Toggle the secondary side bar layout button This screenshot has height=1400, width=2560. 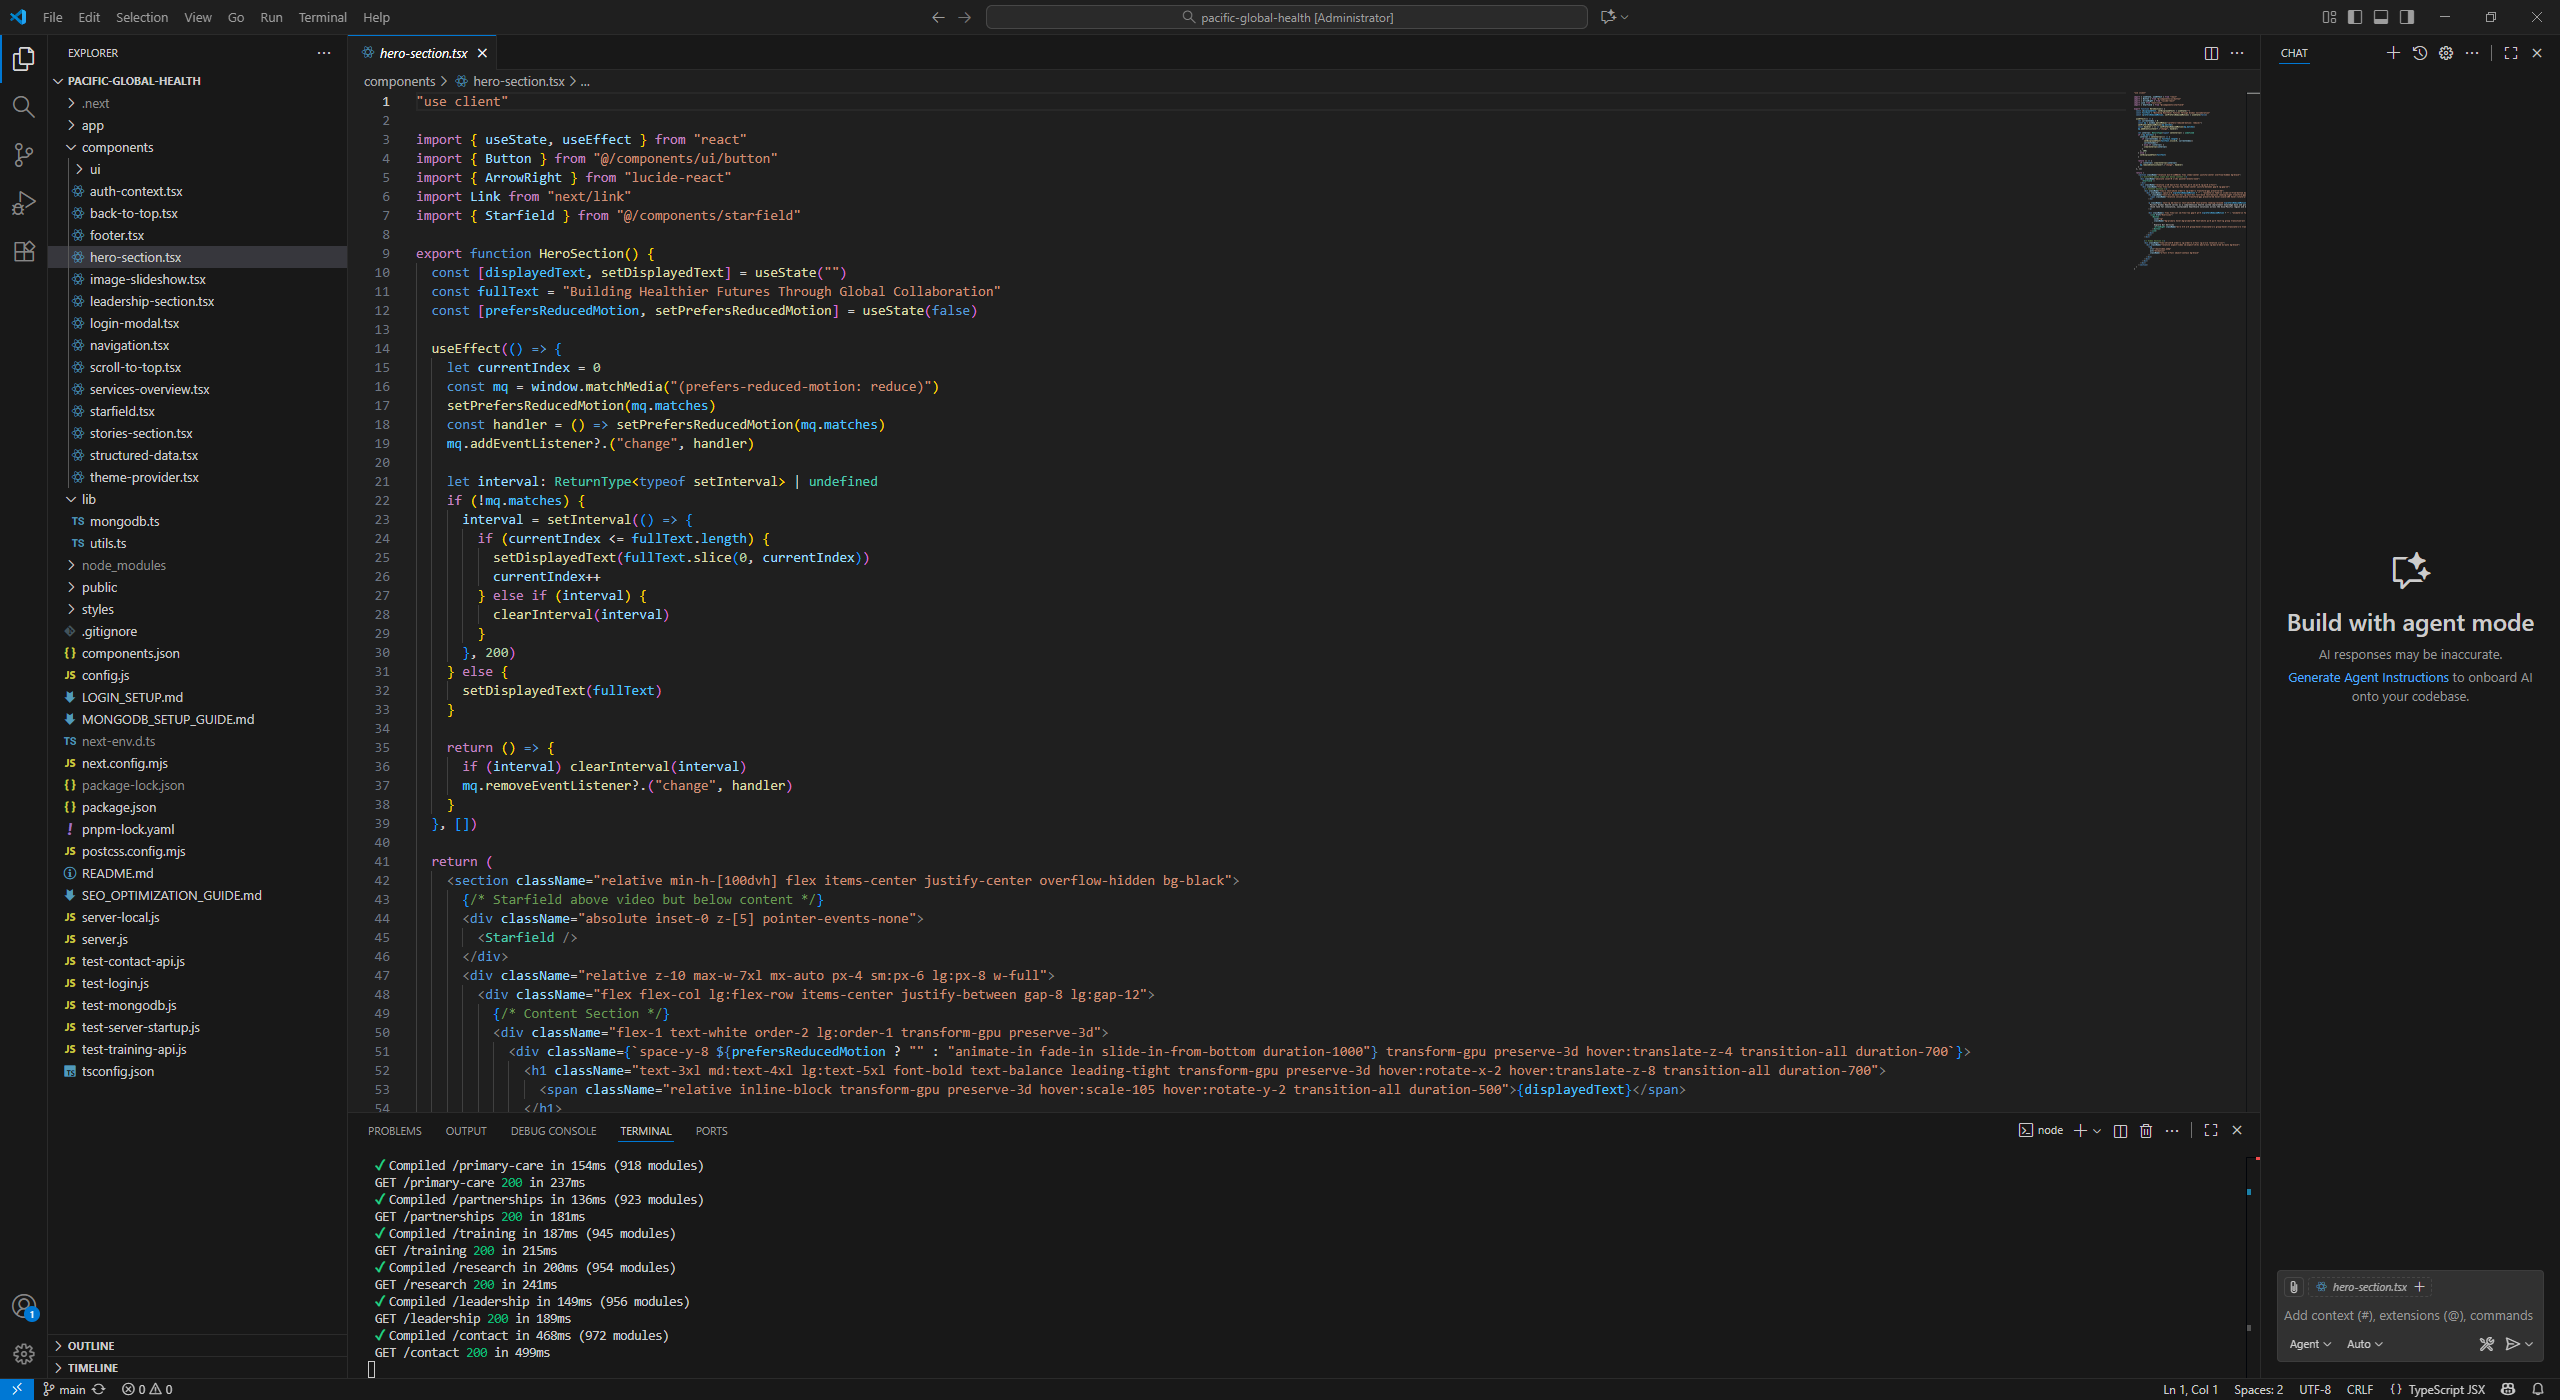pyautogui.click(x=2407, y=17)
